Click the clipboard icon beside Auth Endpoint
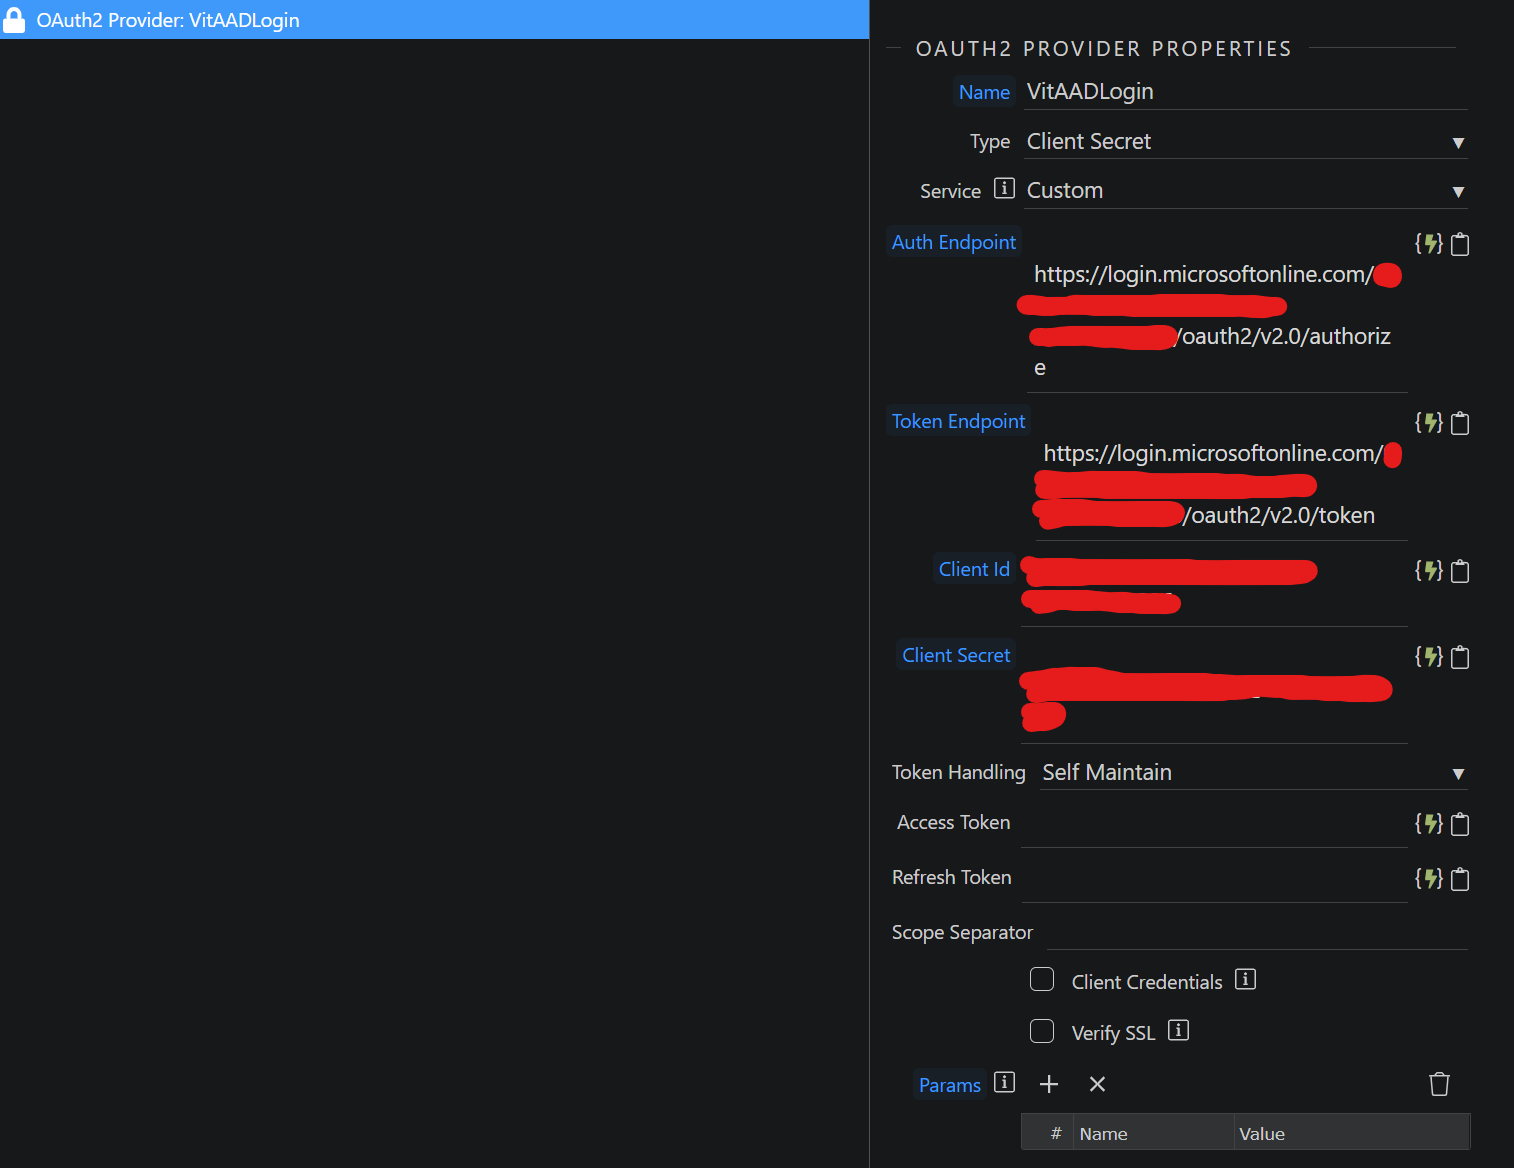The width and height of the screenshot is (1514, 1168). tap(1460, 244)
